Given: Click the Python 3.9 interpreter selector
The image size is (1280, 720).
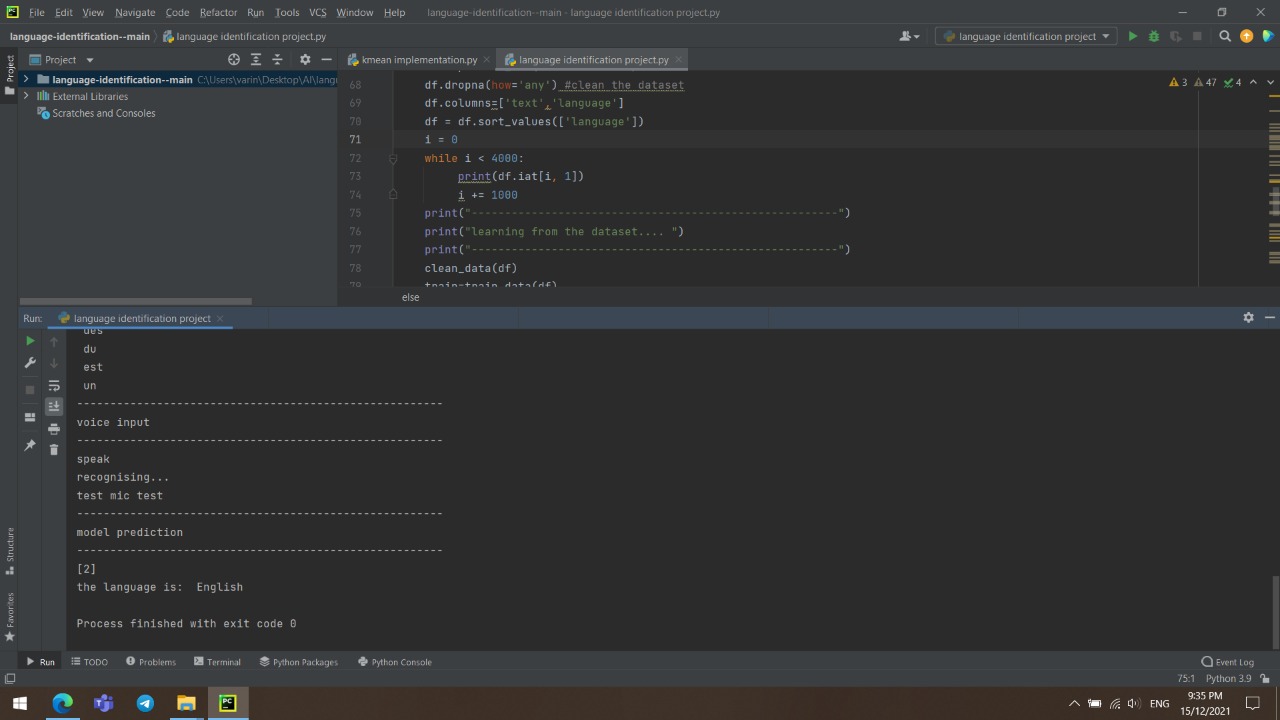Looking at the screenshot, I should 1228,679.
